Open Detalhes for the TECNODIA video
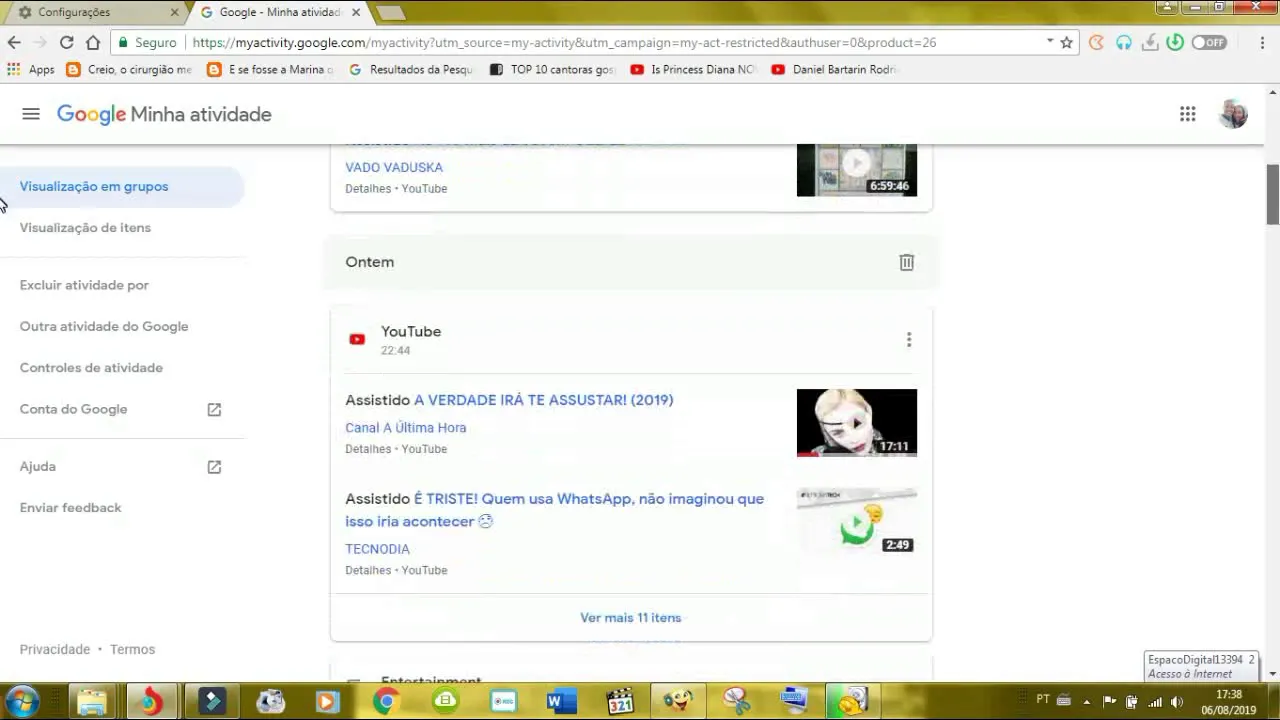Image resolution: width=1280 pixels, height=720 pixels. click(368, 570)
